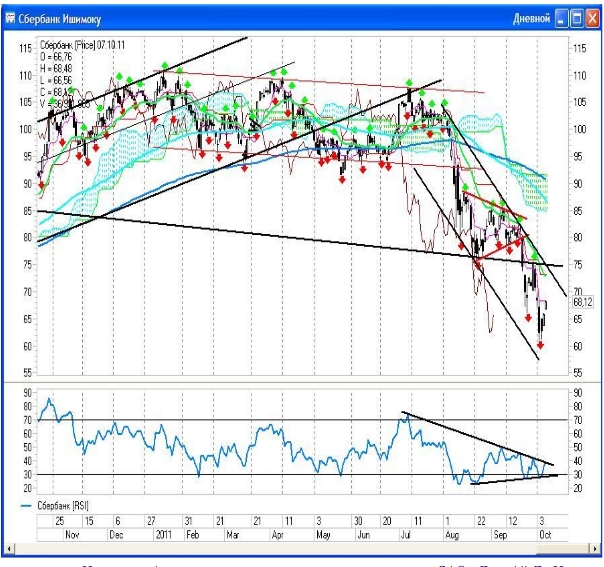Click the Jul month label on time axis
This screenshot has width=604, height=567.
click(405, 535)
